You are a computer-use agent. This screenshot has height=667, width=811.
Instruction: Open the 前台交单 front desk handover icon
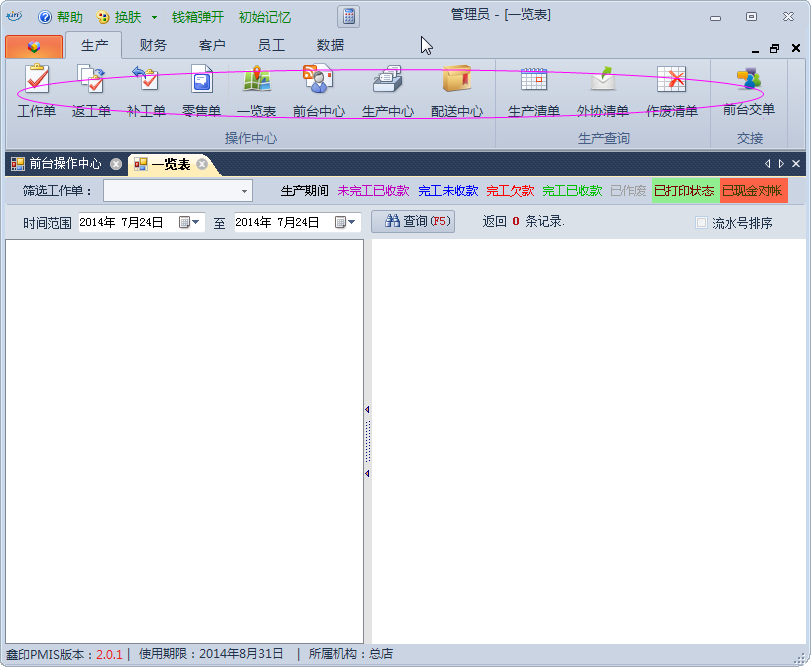pyautogui.click(x=749, y=91)
